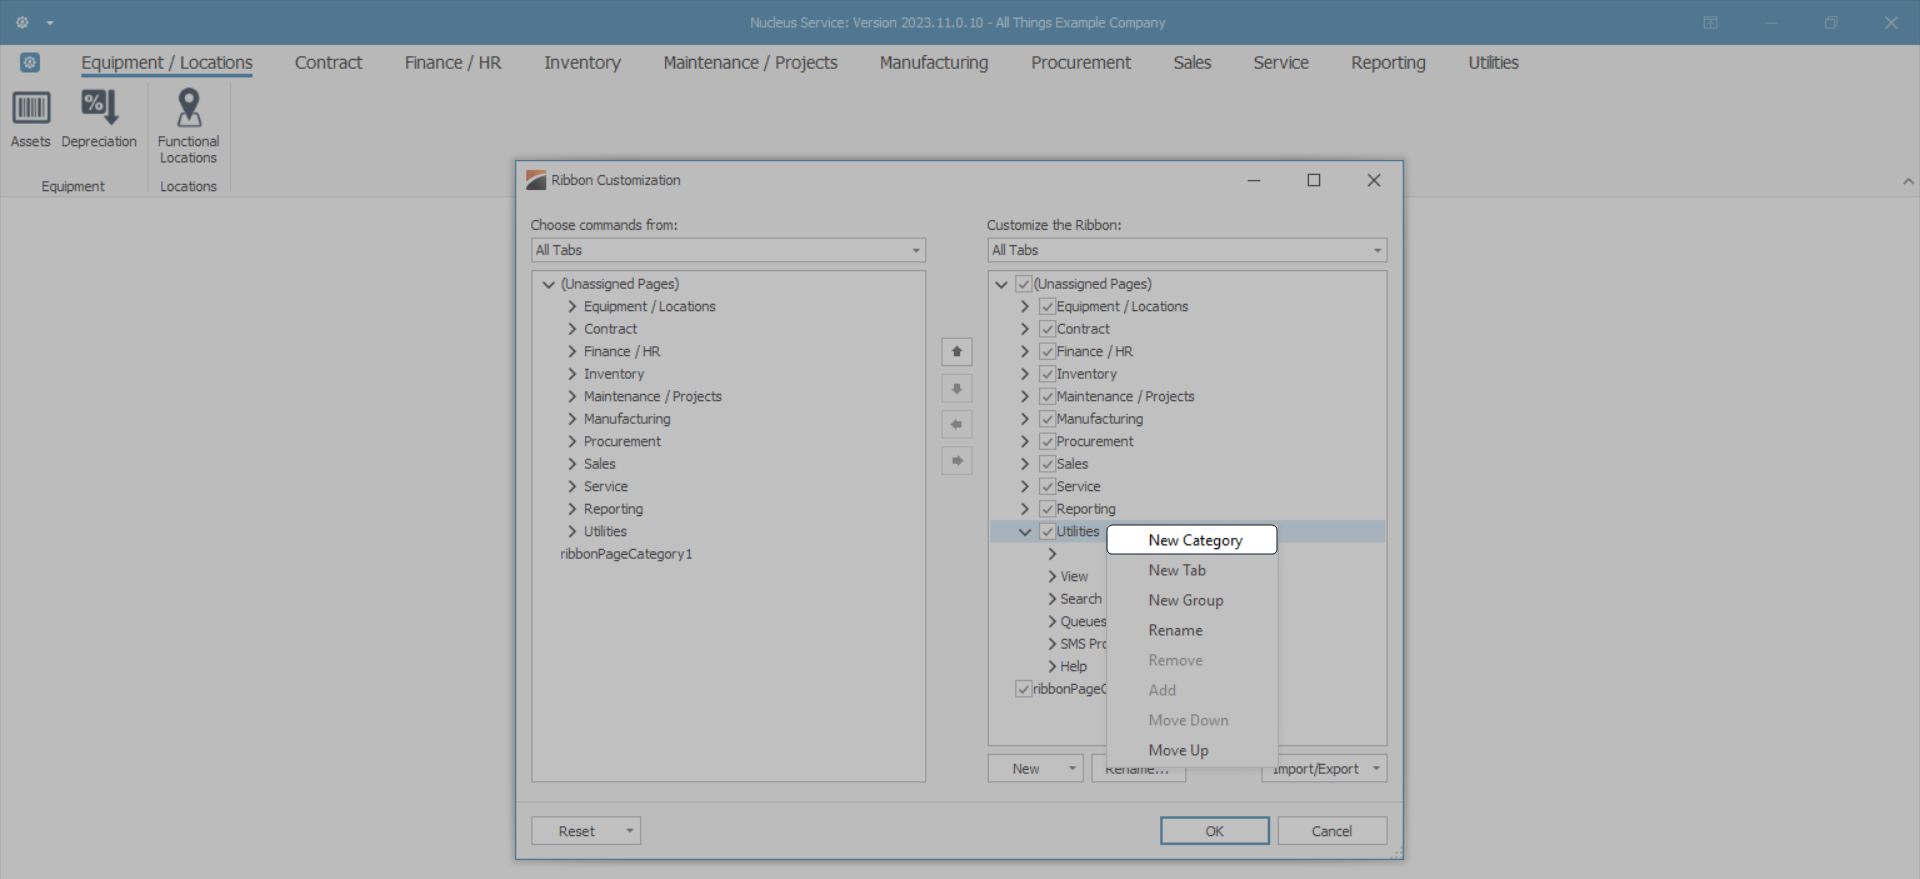Viewport: 1920px width, 879px height.
Task: Uncheck the Manufacturing checkbox
Action: coord(1047,419)
